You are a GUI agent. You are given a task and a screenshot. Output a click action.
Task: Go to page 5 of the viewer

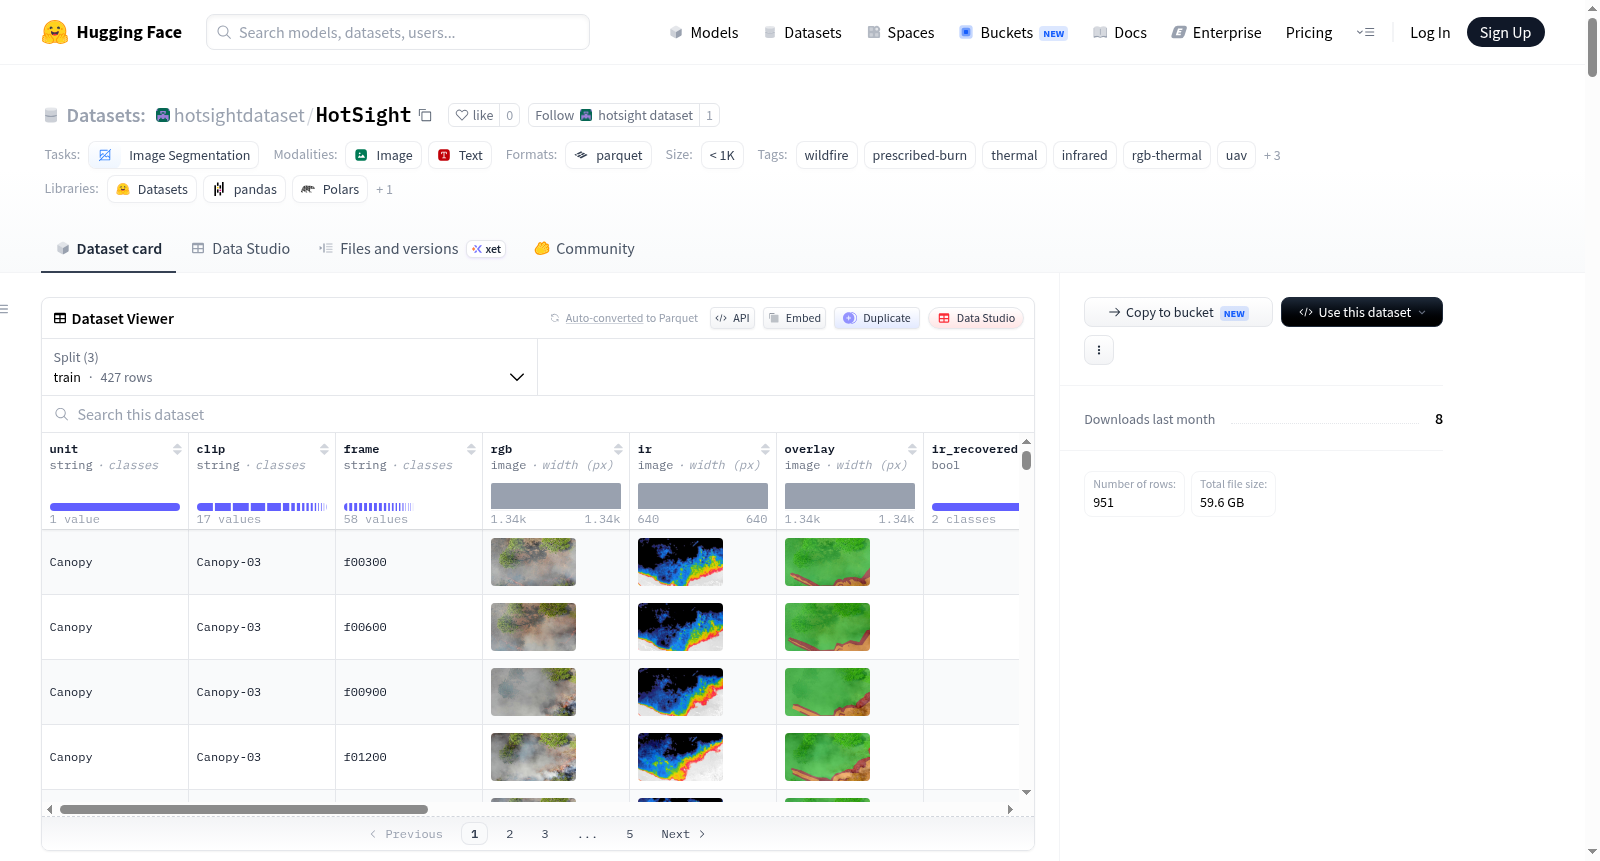(x=630, y=834)
